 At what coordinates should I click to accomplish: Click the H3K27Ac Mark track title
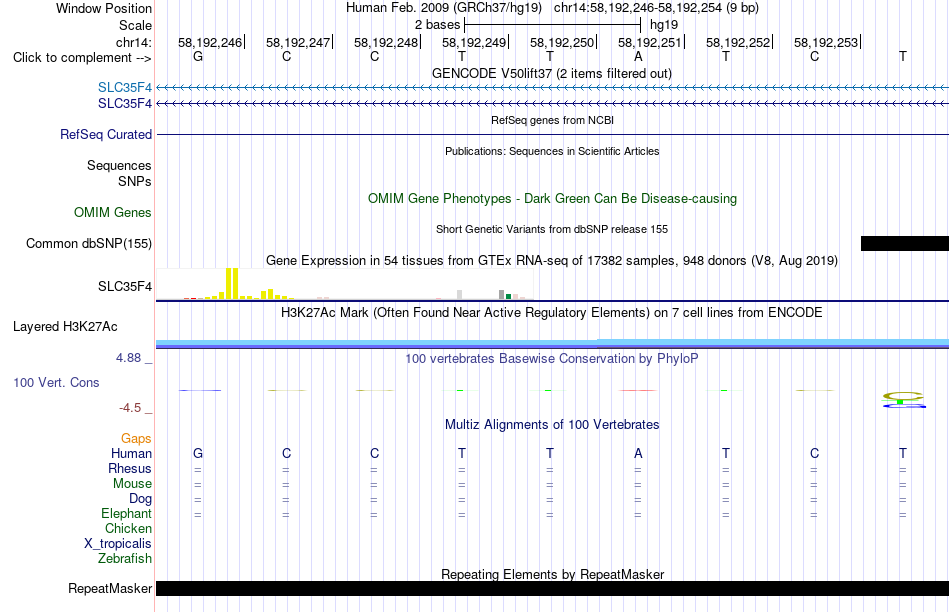(x=552, y=313)
